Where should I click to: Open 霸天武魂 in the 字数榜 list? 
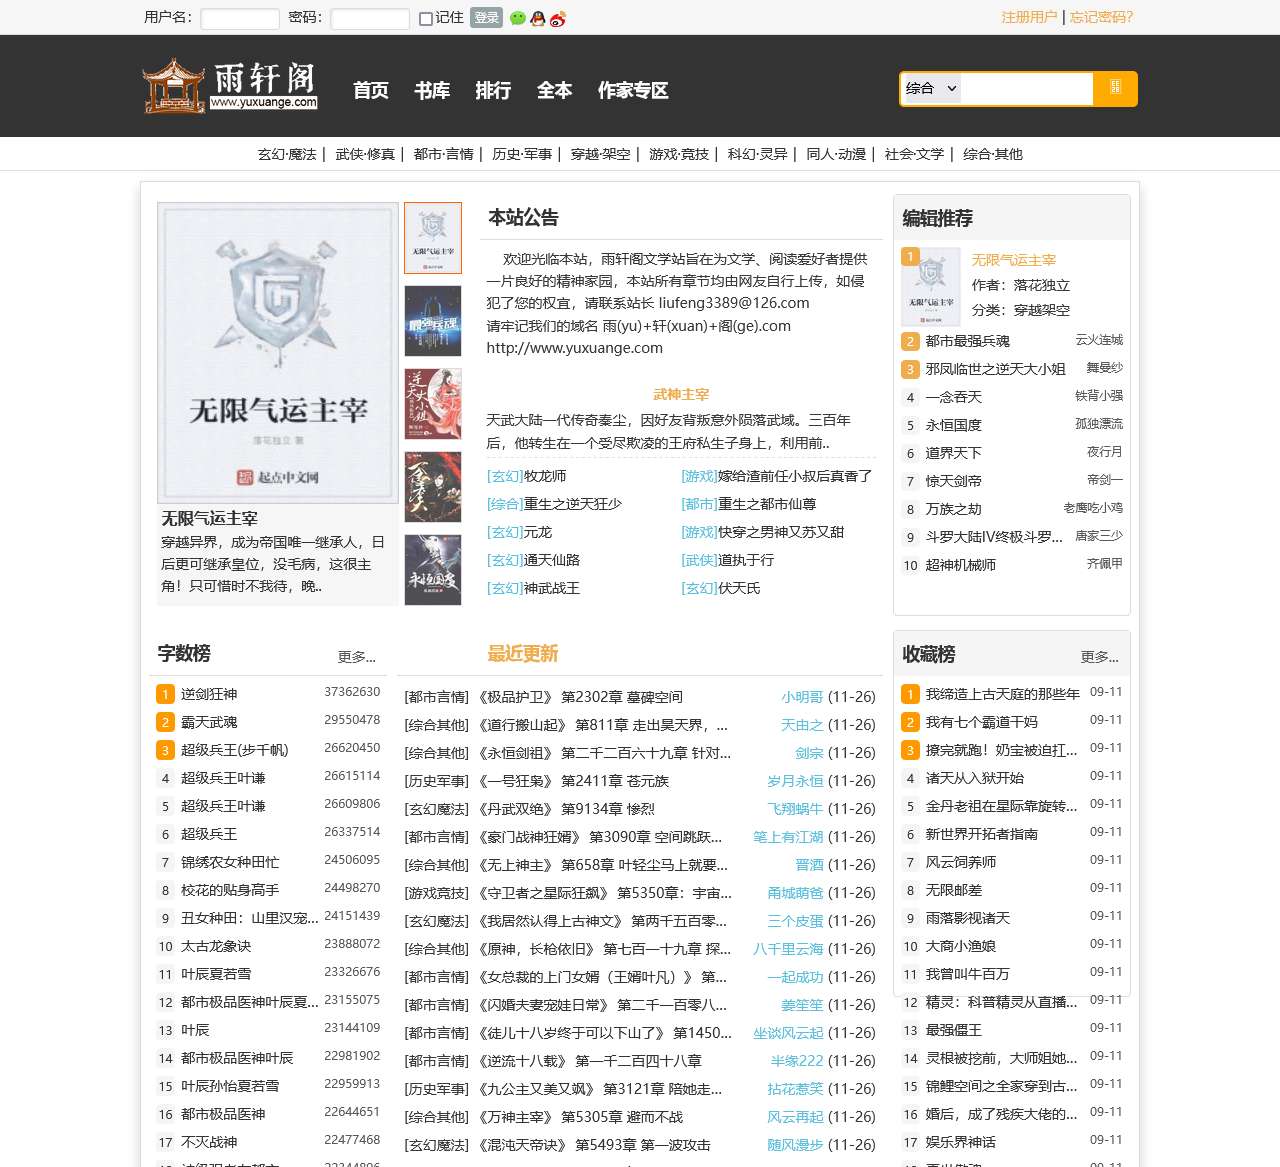coord(209,722)
